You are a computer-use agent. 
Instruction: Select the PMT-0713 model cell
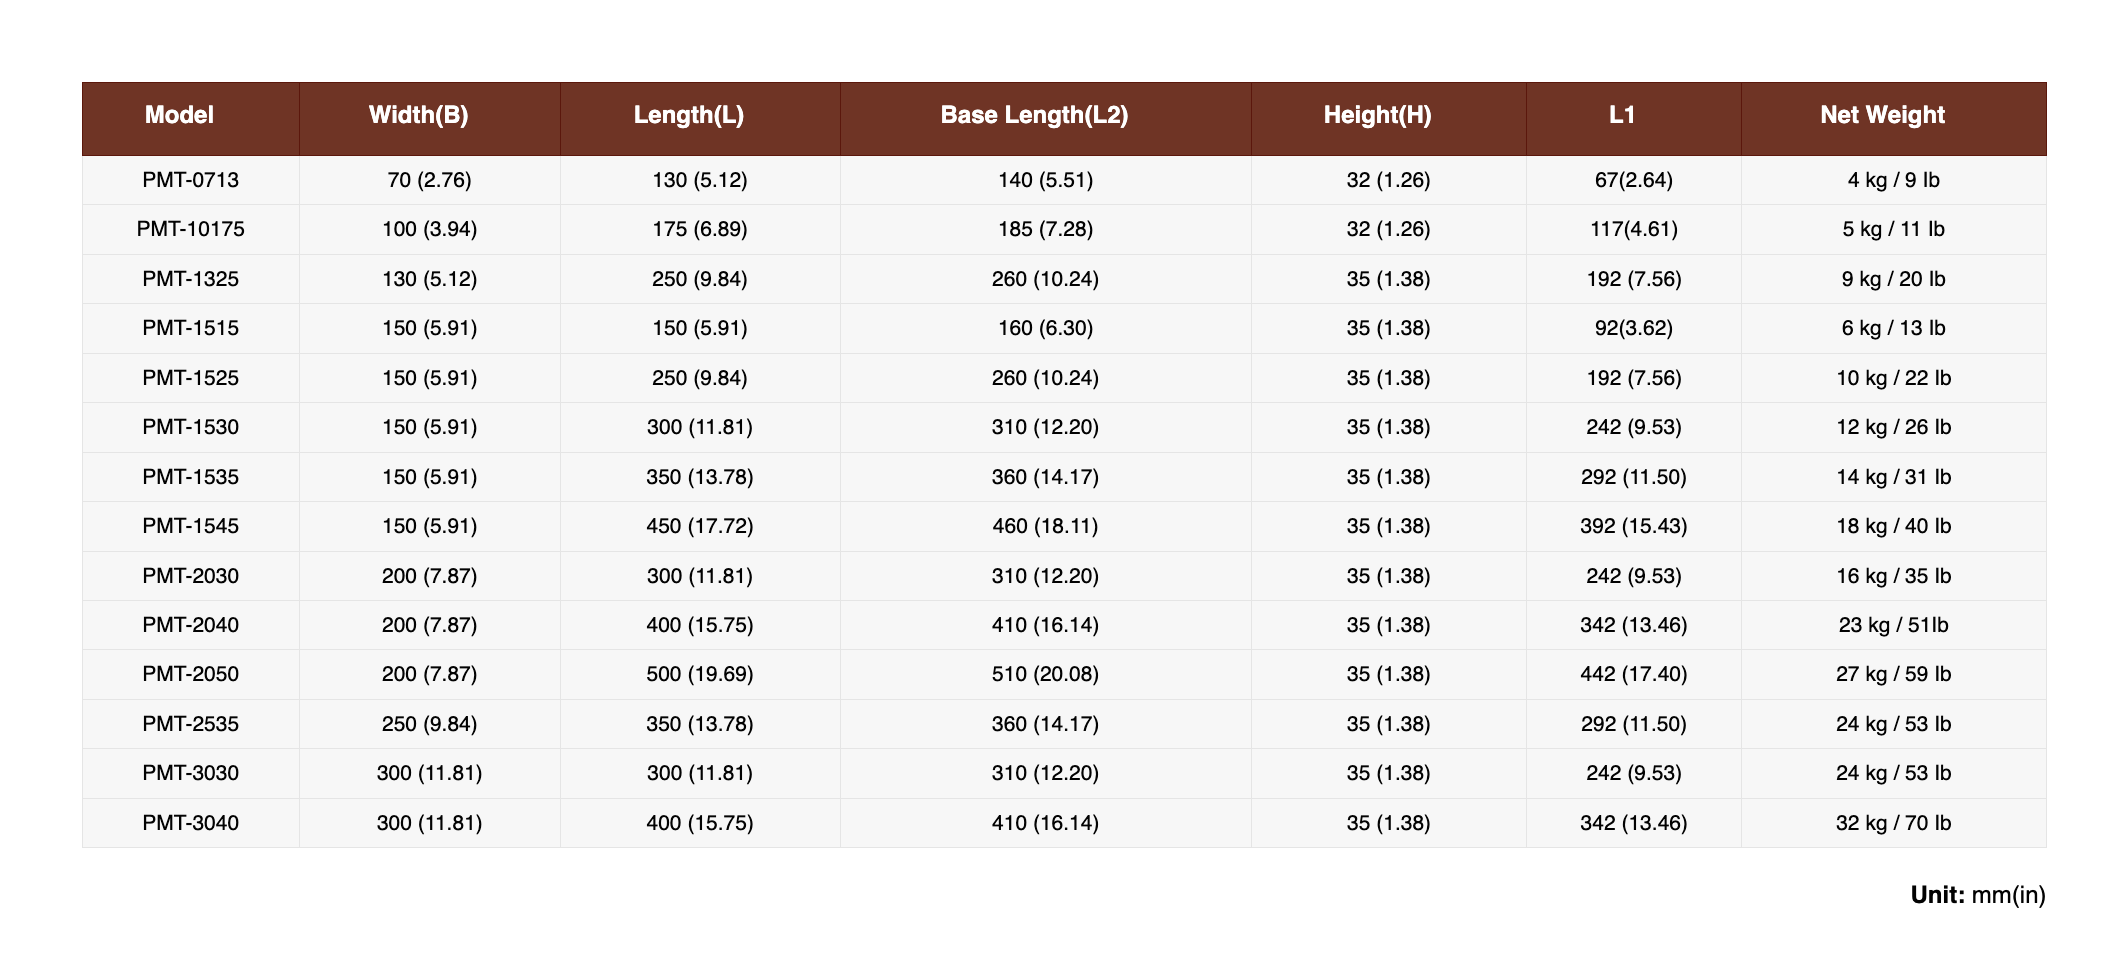pyautogui.click(x=190, y=180)
